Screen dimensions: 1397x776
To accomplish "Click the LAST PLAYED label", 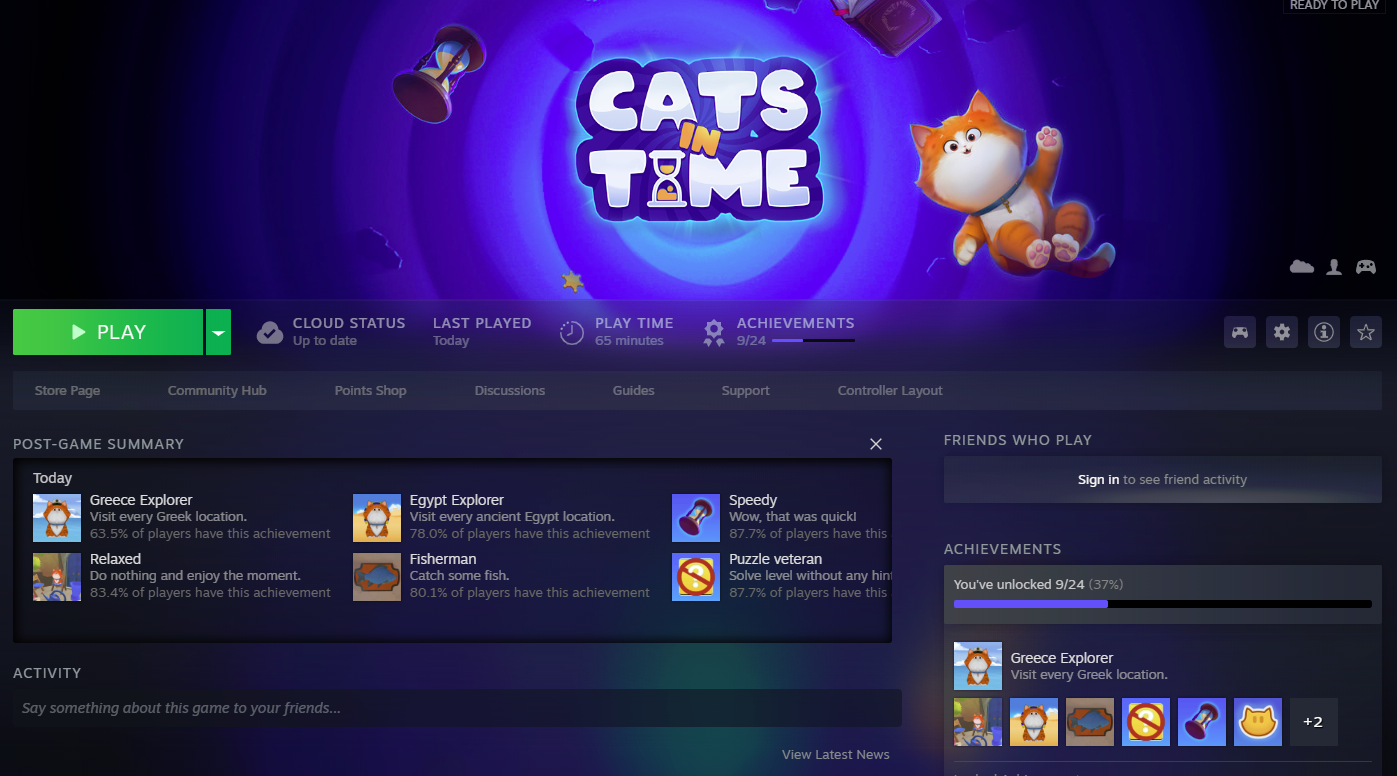I will coord(482,323).
